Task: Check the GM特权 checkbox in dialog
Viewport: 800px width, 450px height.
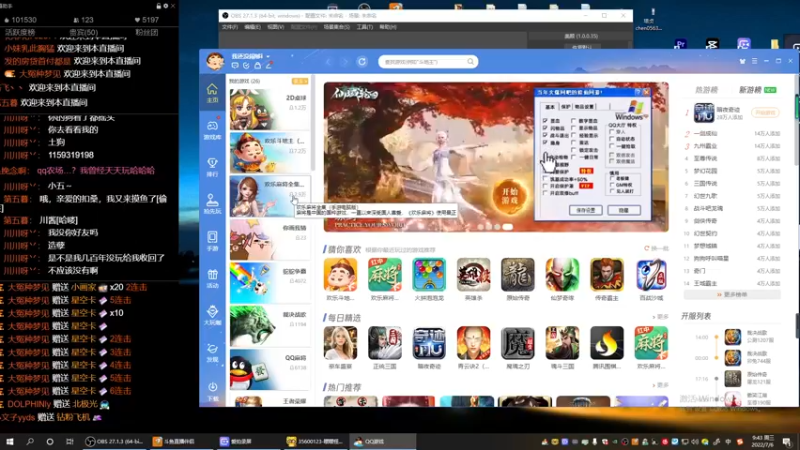Action: [x=612, y=185]
